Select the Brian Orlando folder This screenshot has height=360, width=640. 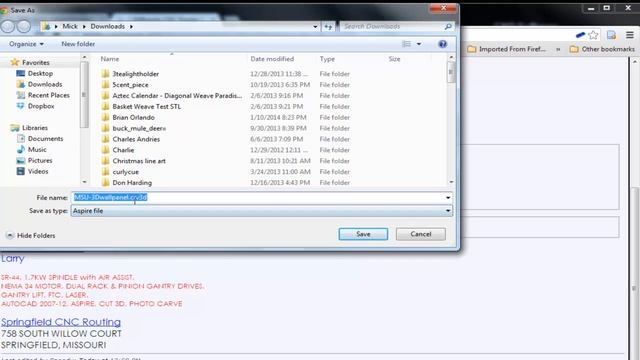[x=133, y=118]
